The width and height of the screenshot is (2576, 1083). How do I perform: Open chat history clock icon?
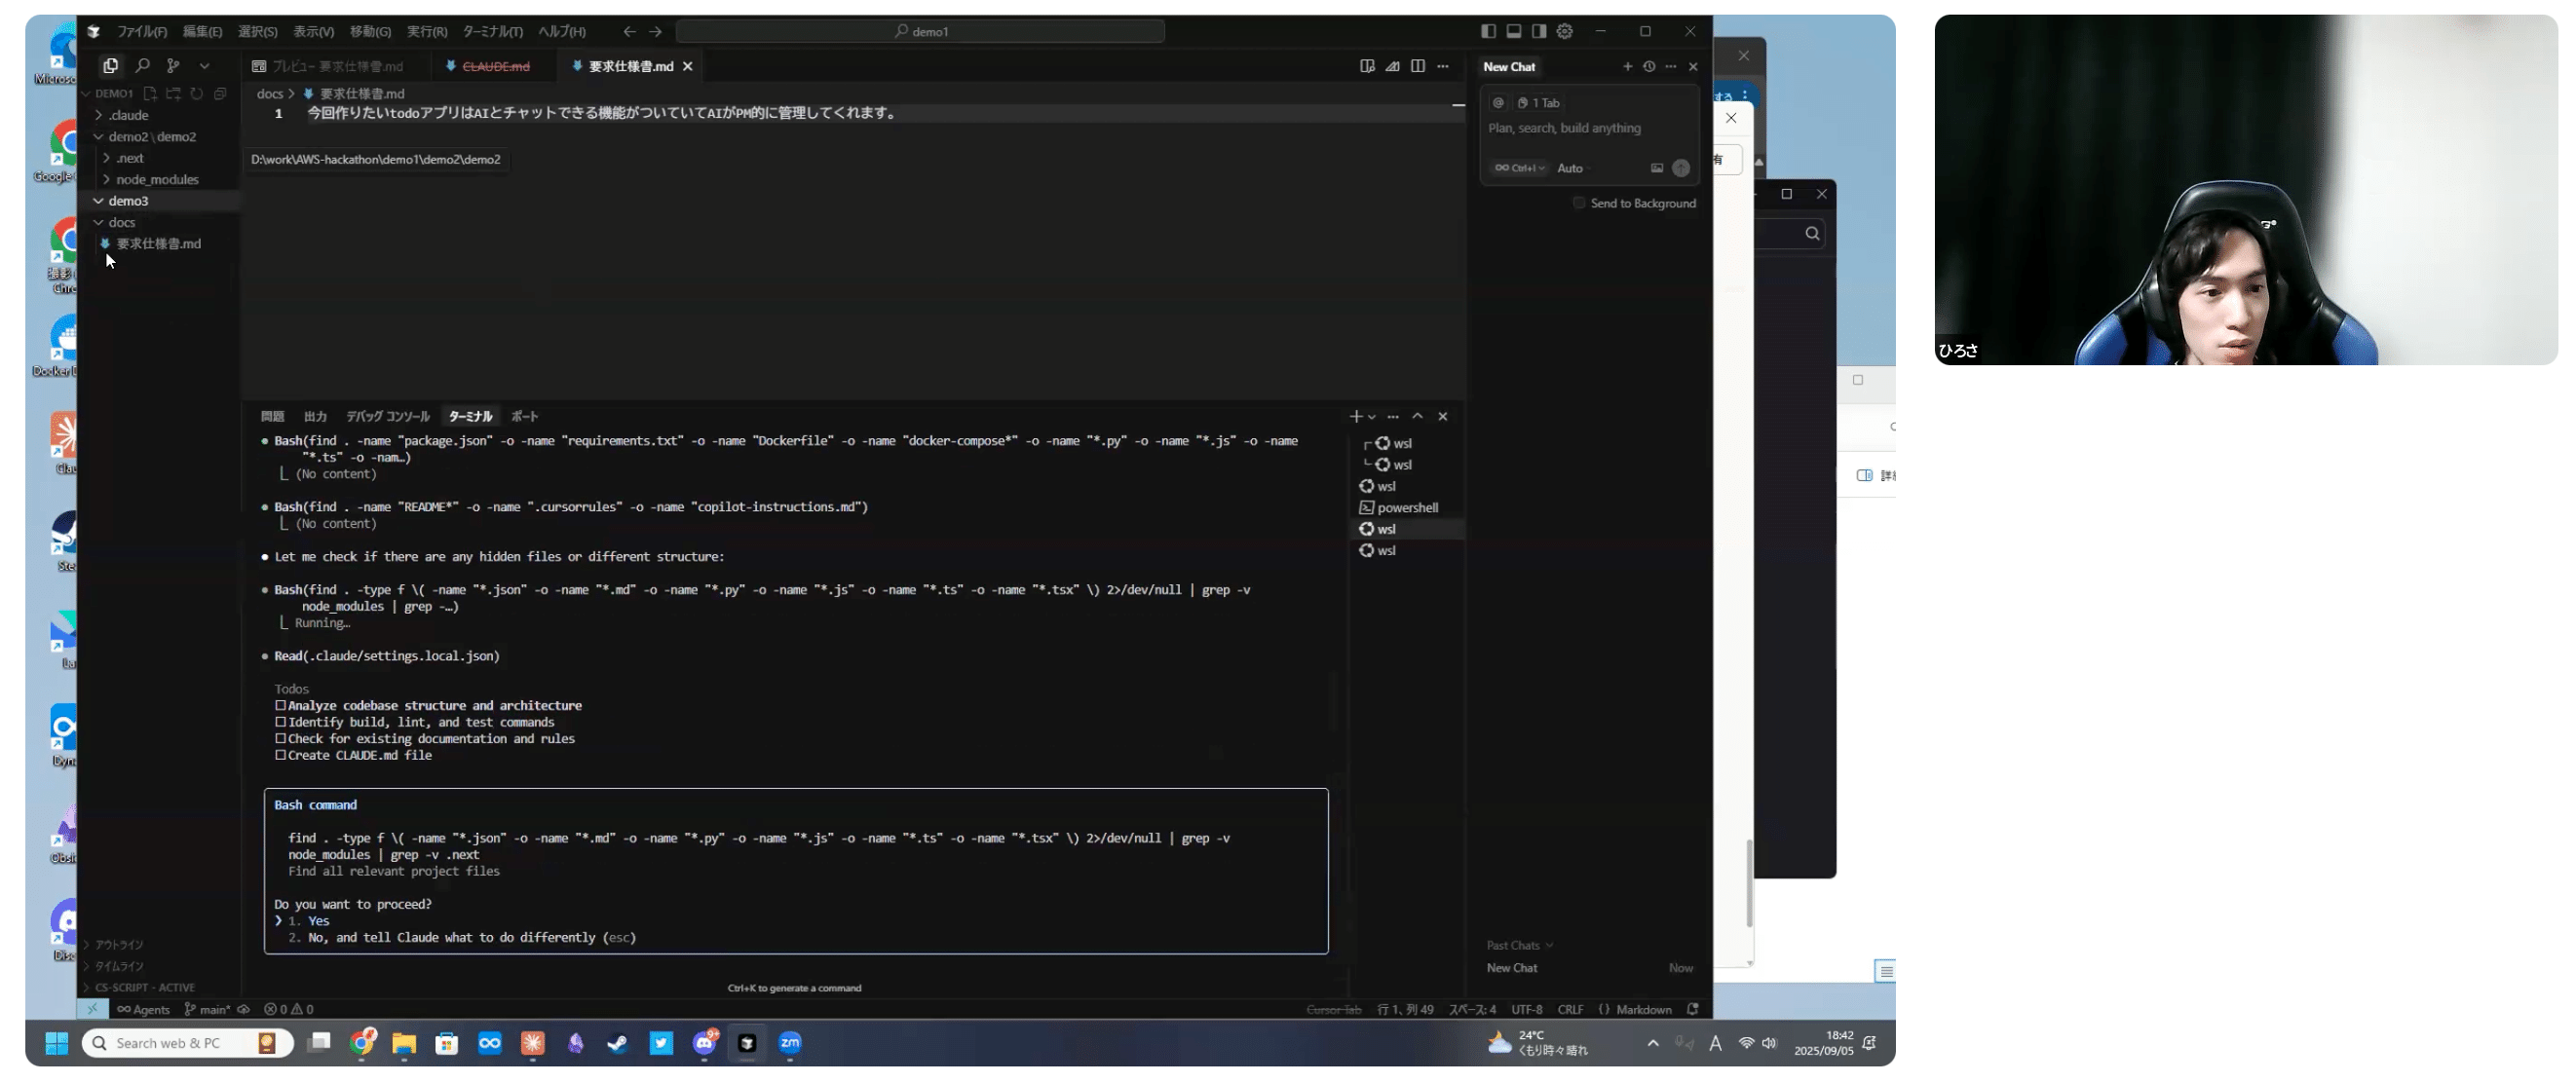point(1649,67)
